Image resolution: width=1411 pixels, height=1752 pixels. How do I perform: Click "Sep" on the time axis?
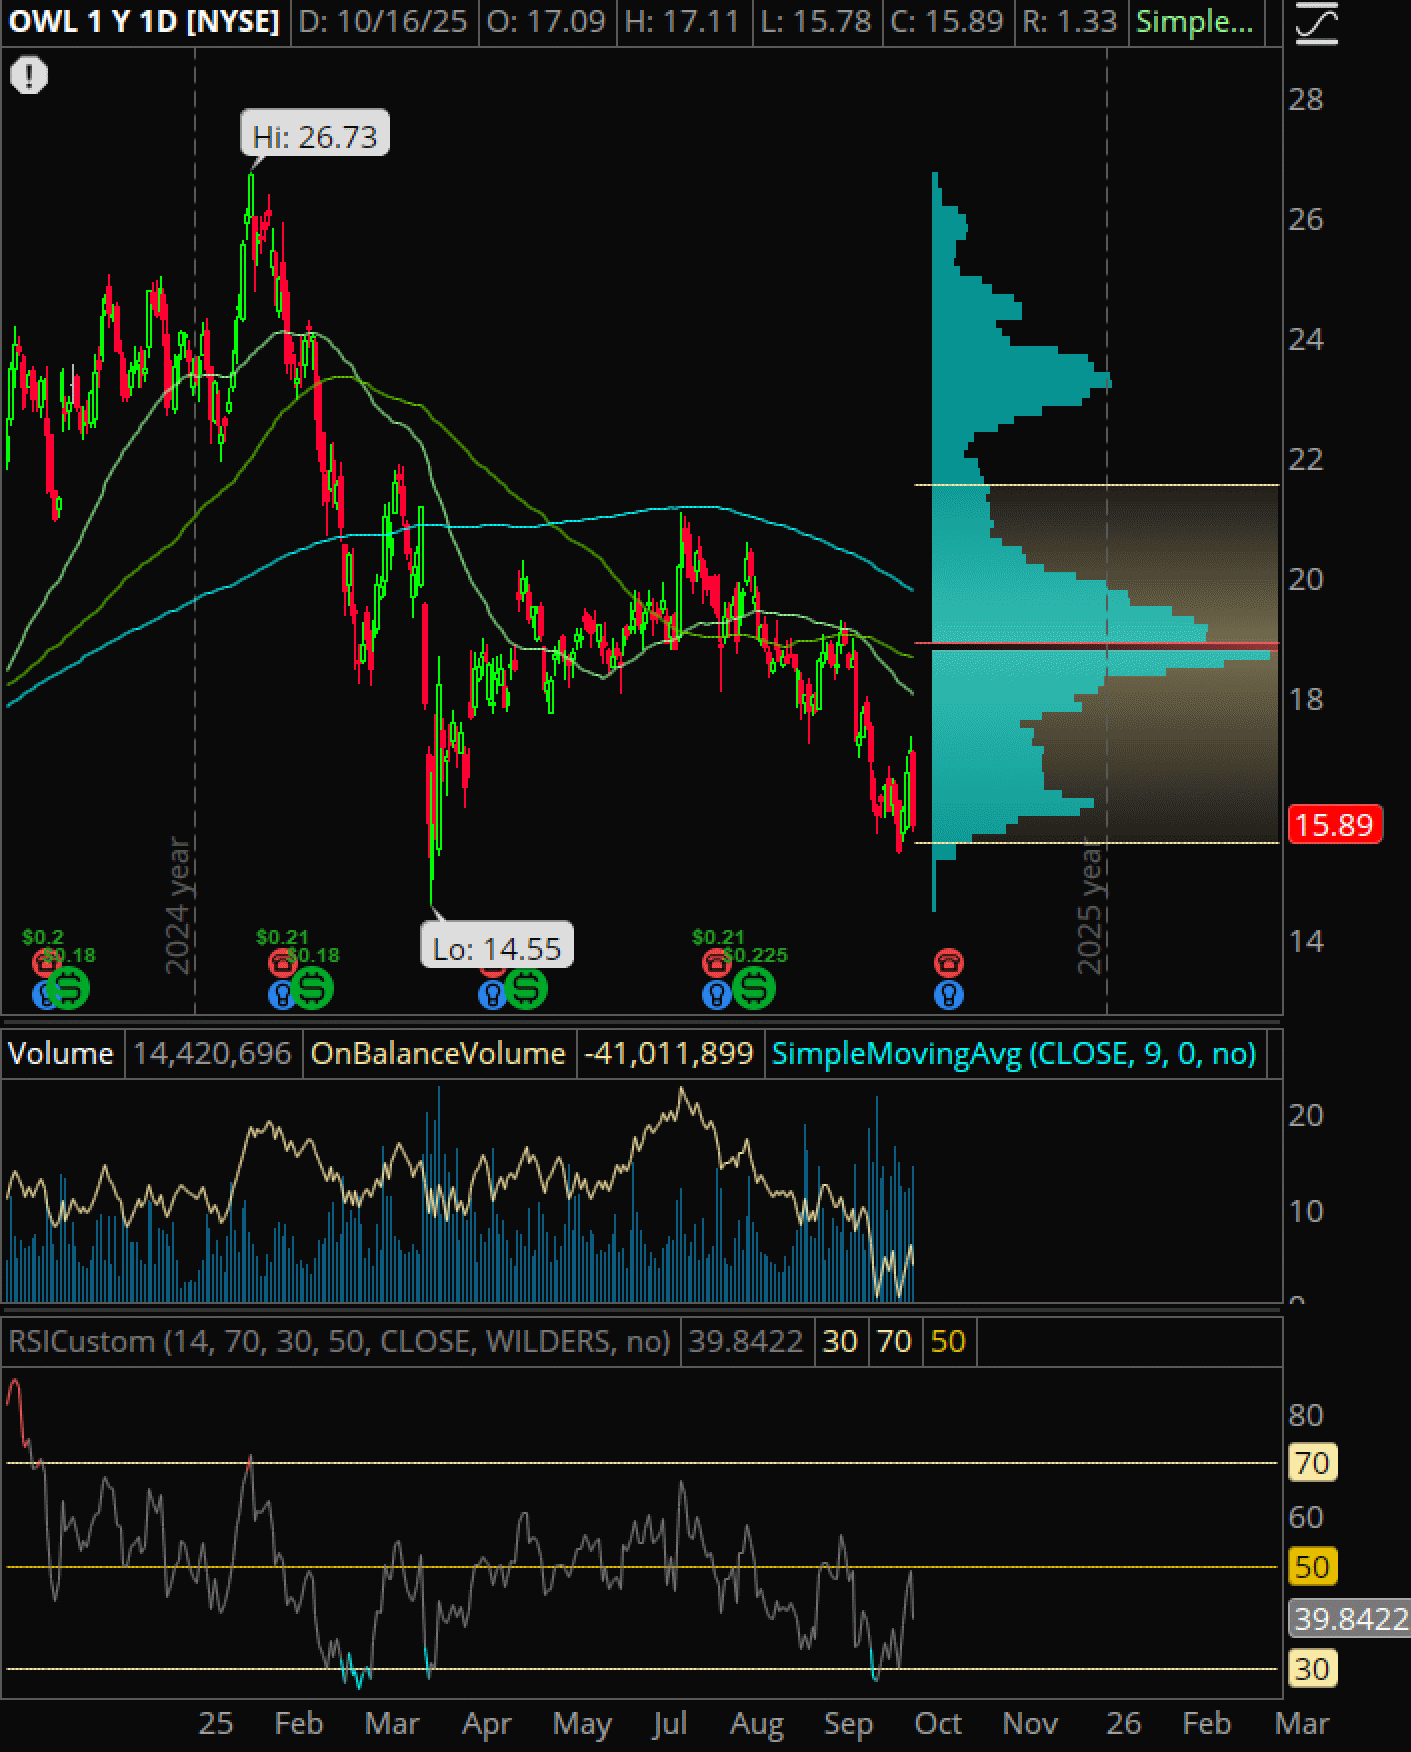(x=848, y=1723)
